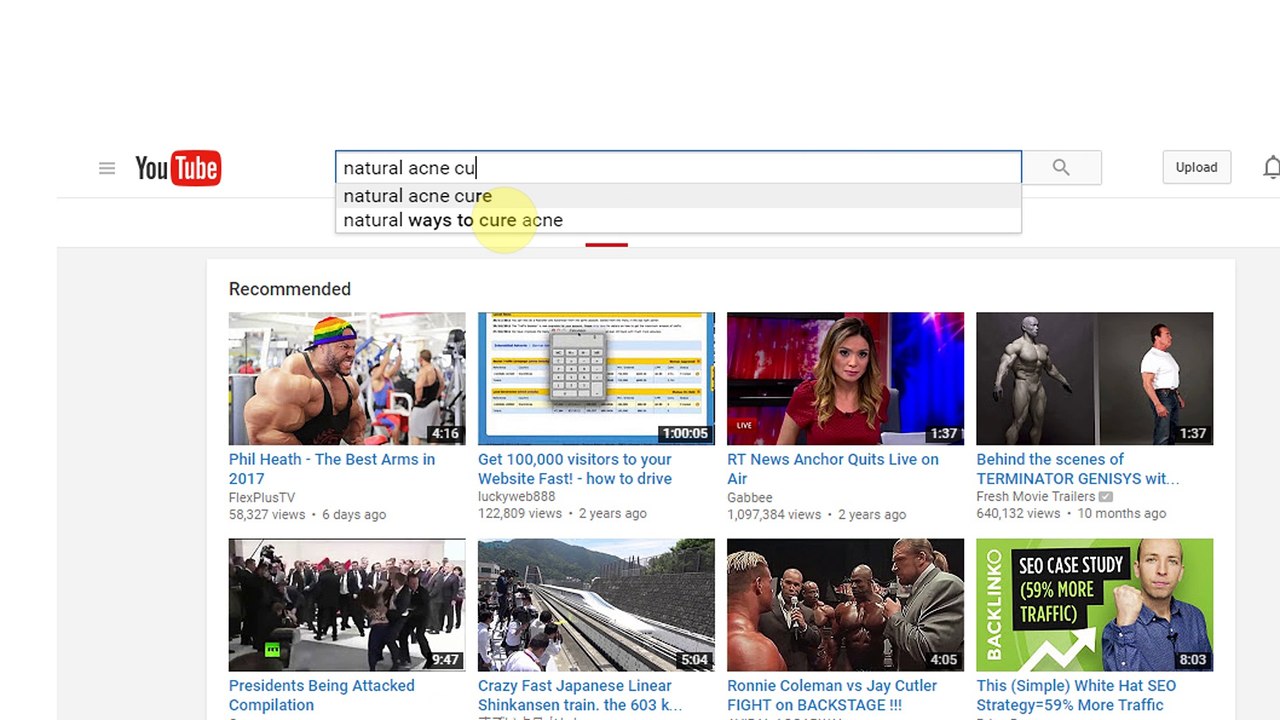Open Presidents Being Attacked thumbnail
Image resolution: width=1280 pixels, height=720 pixels.
pos(347,605)
